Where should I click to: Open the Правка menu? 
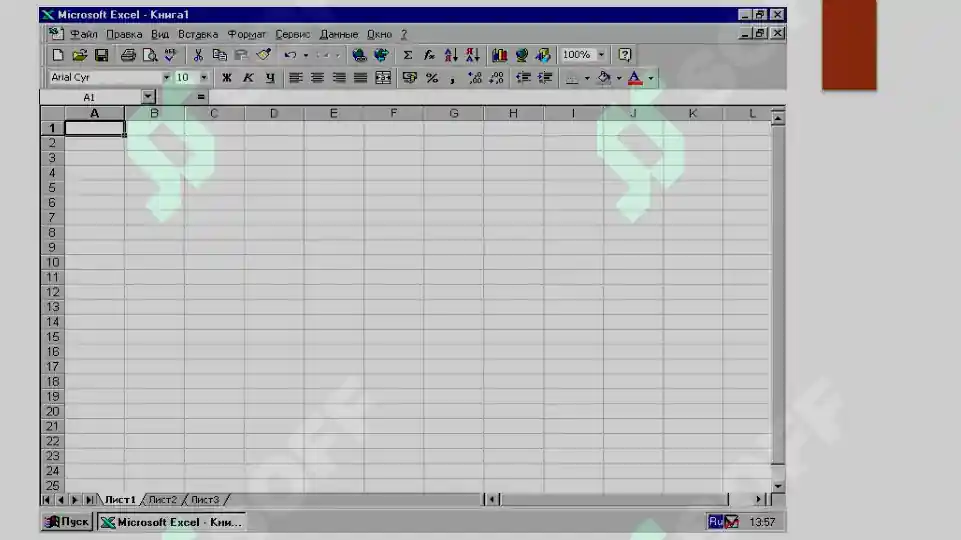pyautogui.click(x=124, y=34)
